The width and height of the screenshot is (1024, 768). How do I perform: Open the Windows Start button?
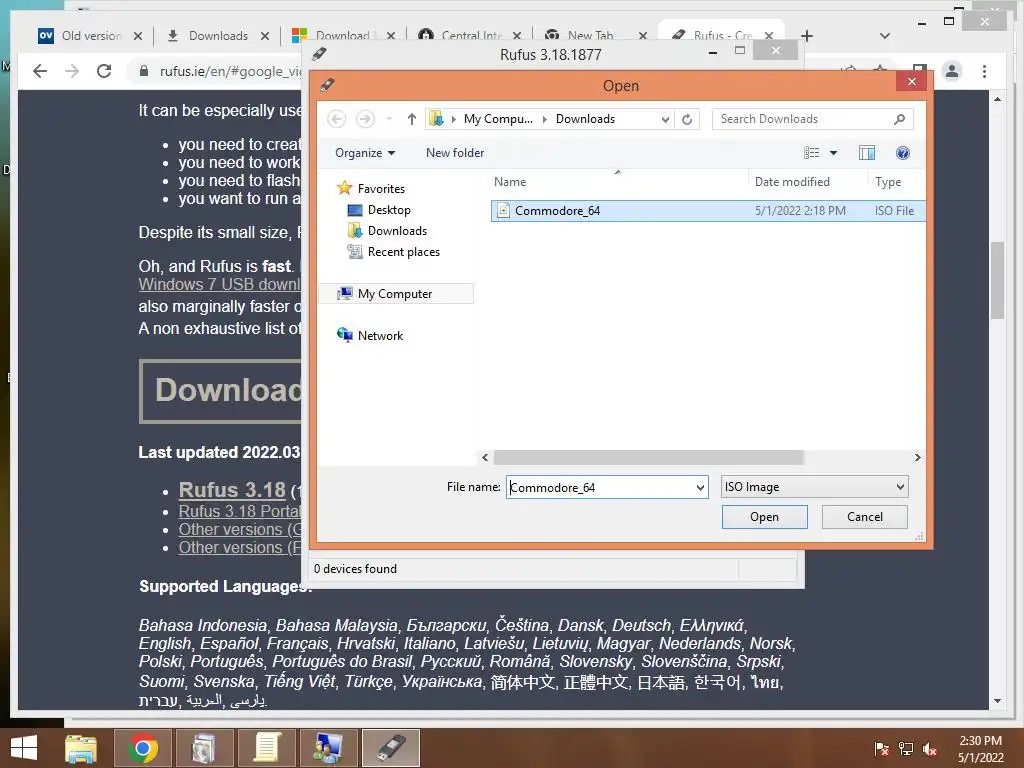(x=24, y=748)
